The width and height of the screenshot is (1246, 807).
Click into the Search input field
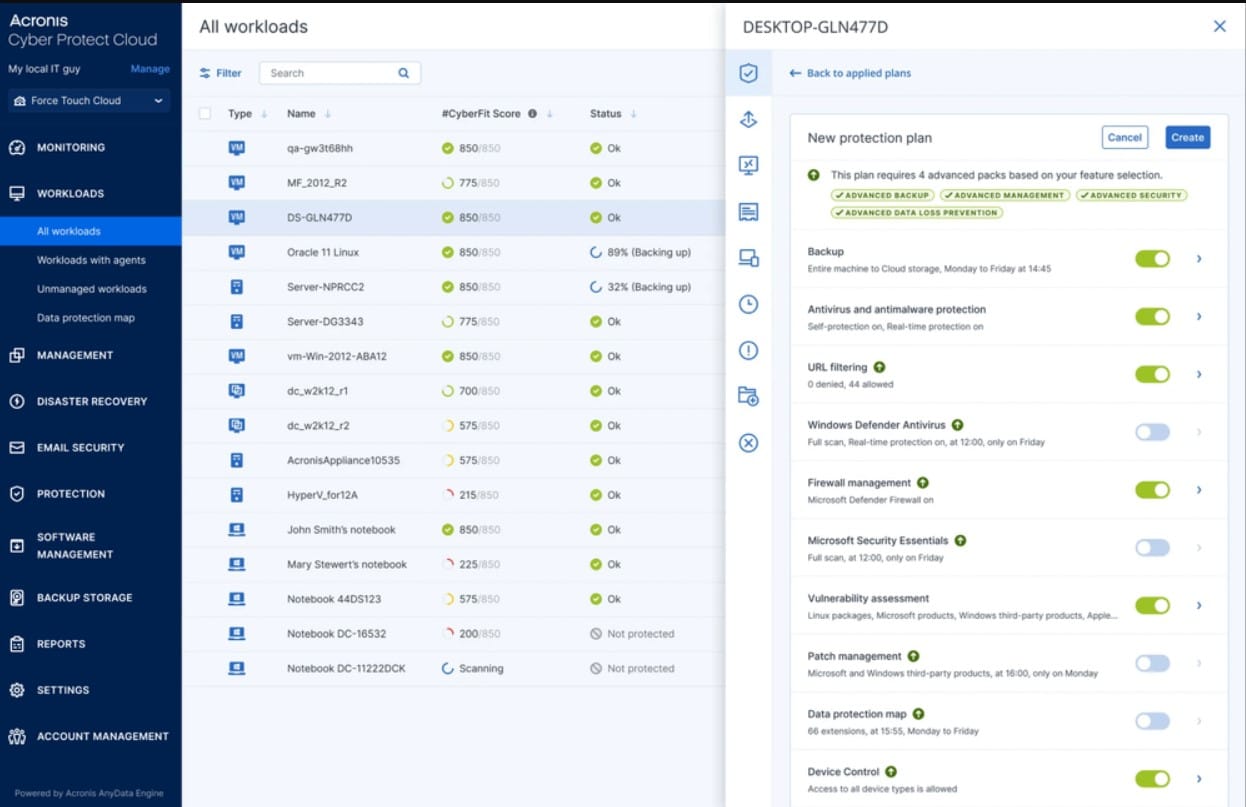[x=340, y=73]
